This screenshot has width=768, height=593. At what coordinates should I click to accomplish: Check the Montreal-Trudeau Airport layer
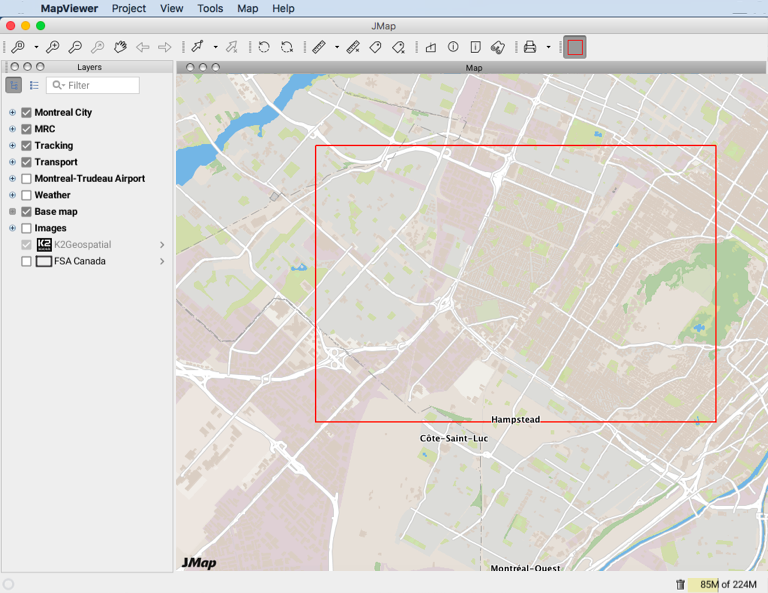[27, 179]
